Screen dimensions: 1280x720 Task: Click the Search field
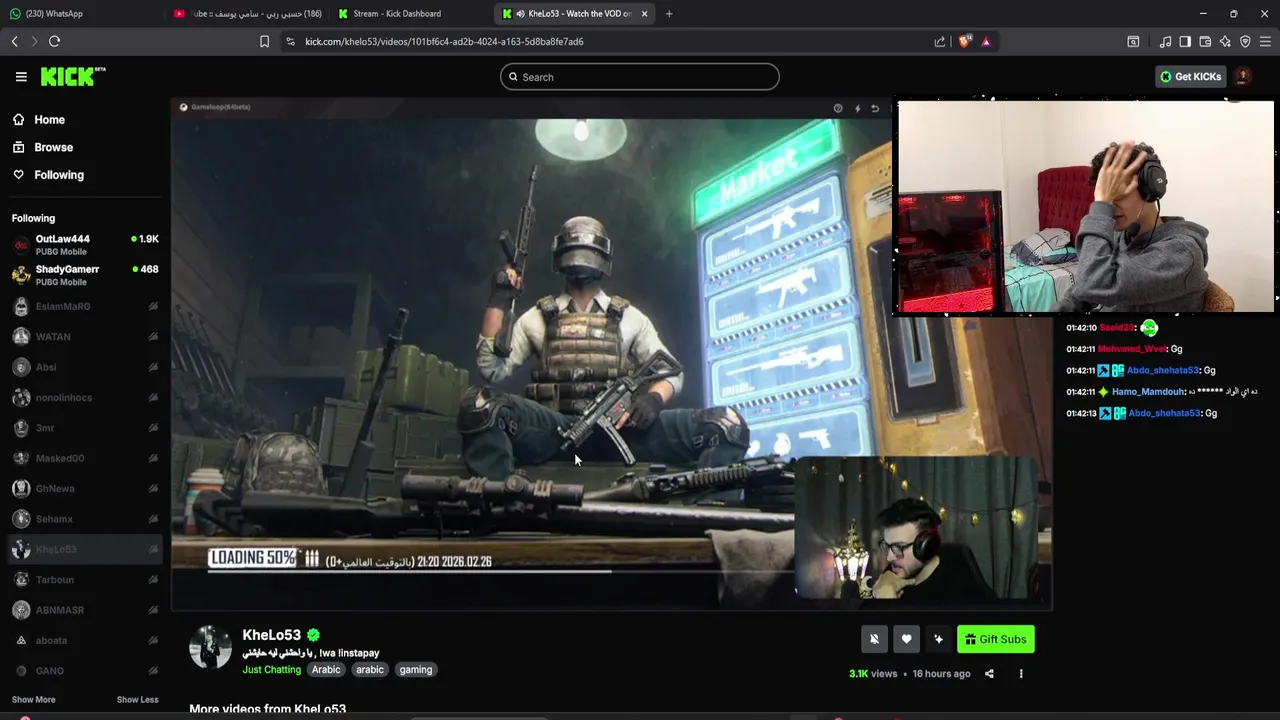click(639, 77)
